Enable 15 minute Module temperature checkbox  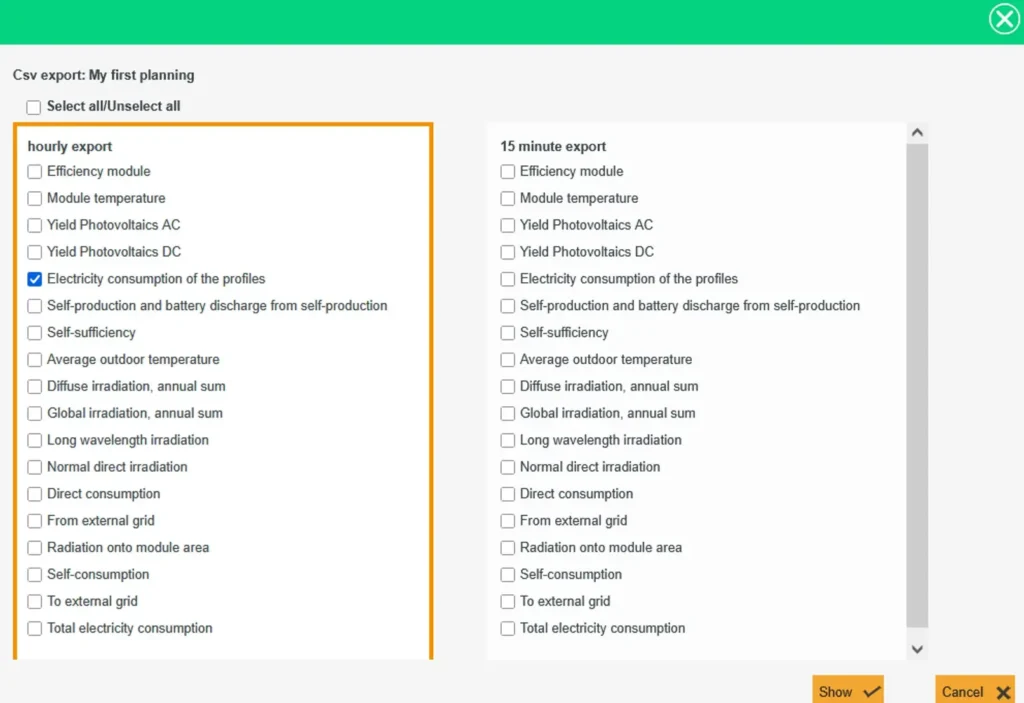pos(508,199)
